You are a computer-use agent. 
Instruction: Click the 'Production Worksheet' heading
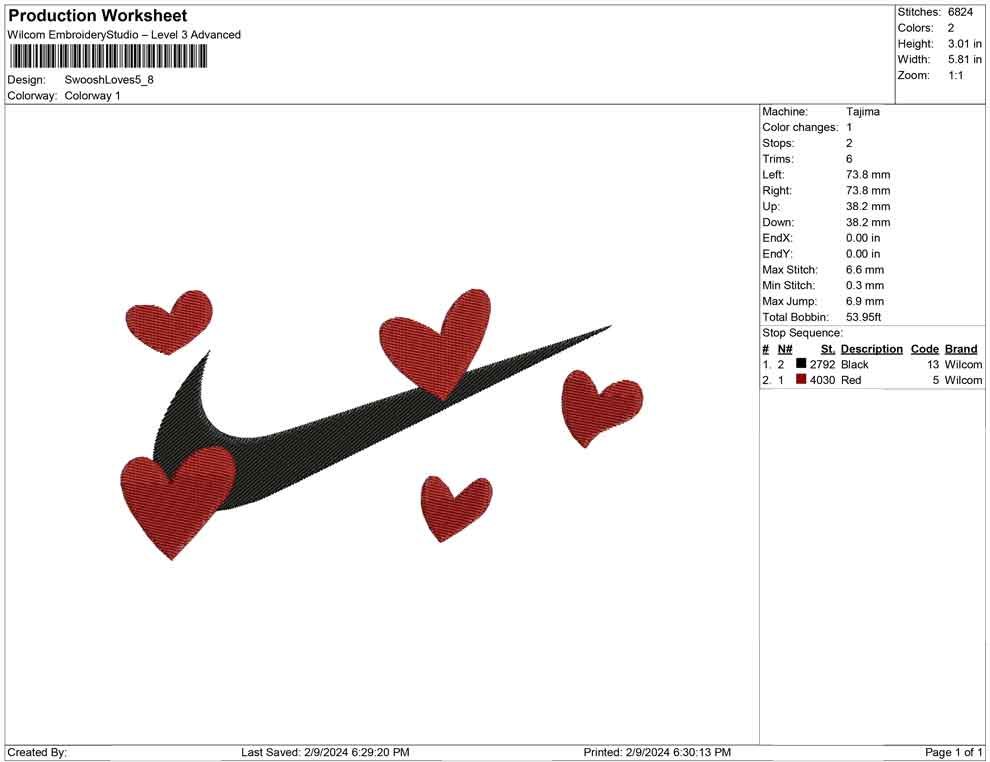97,16
